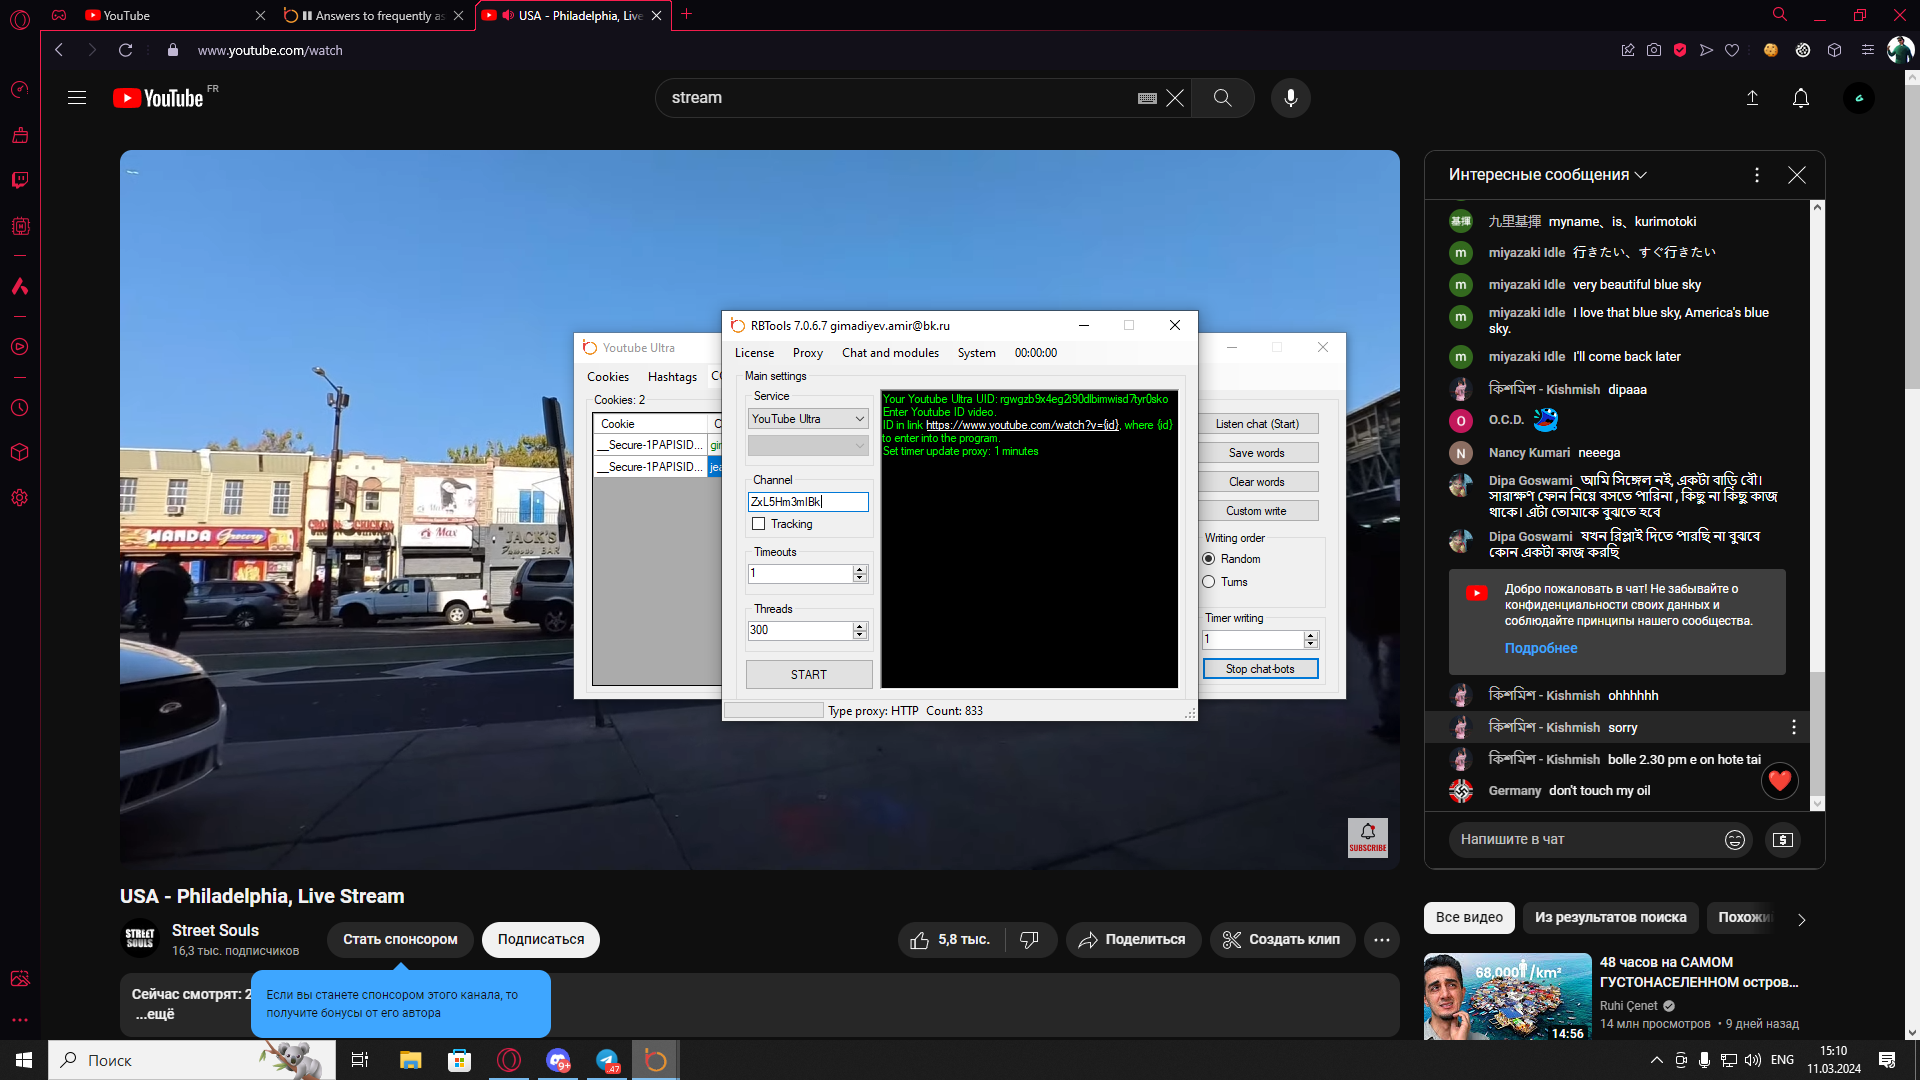Click the YouTube voice search microphone icon
Screen dimensions: 1920x1080
click(x=1290, y=98)
